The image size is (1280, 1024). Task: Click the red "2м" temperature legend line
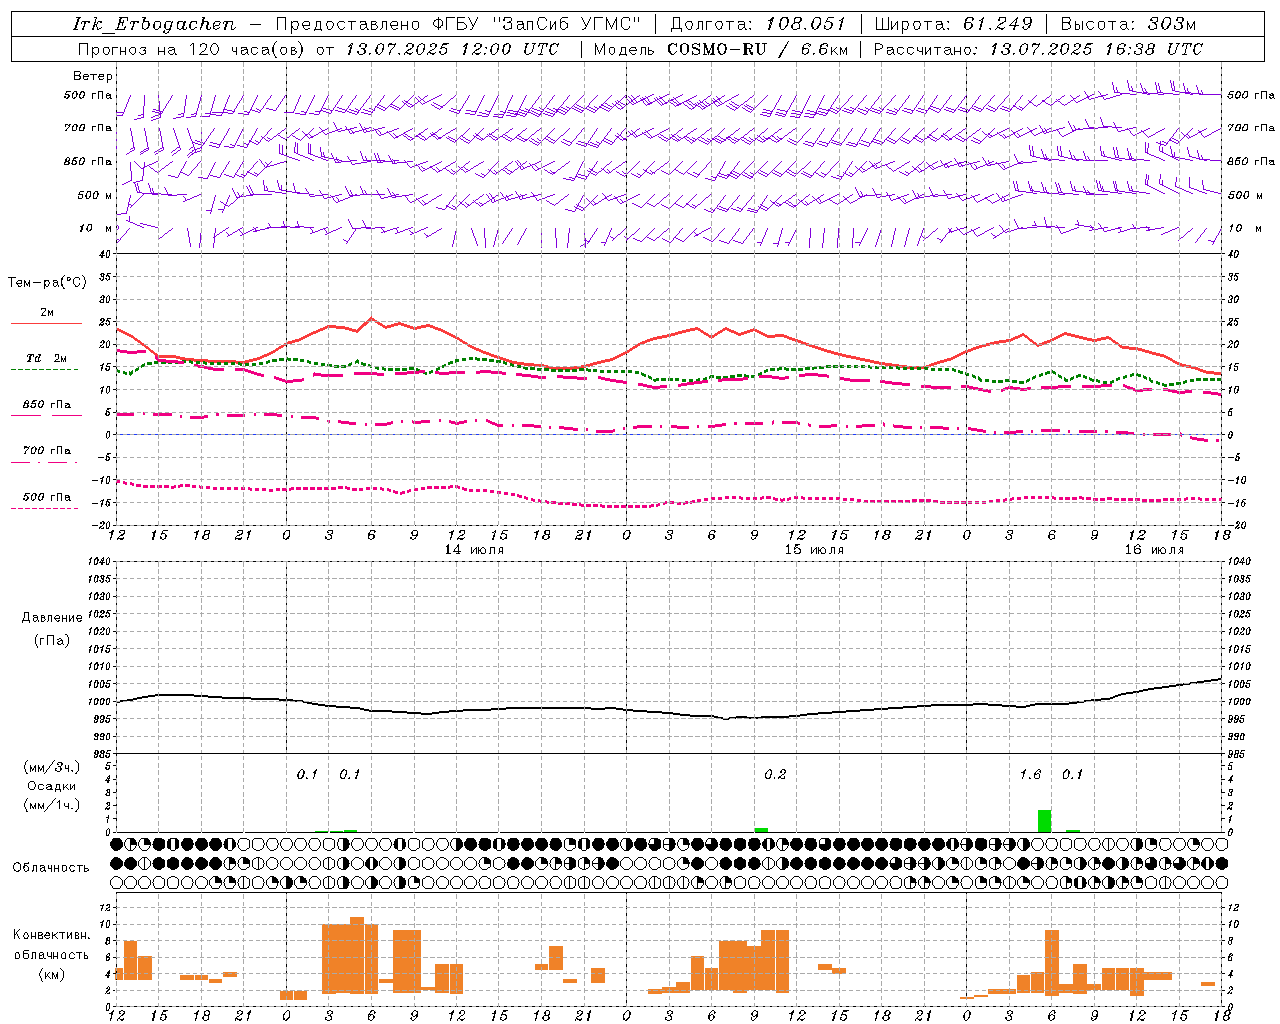coord(46,323)
